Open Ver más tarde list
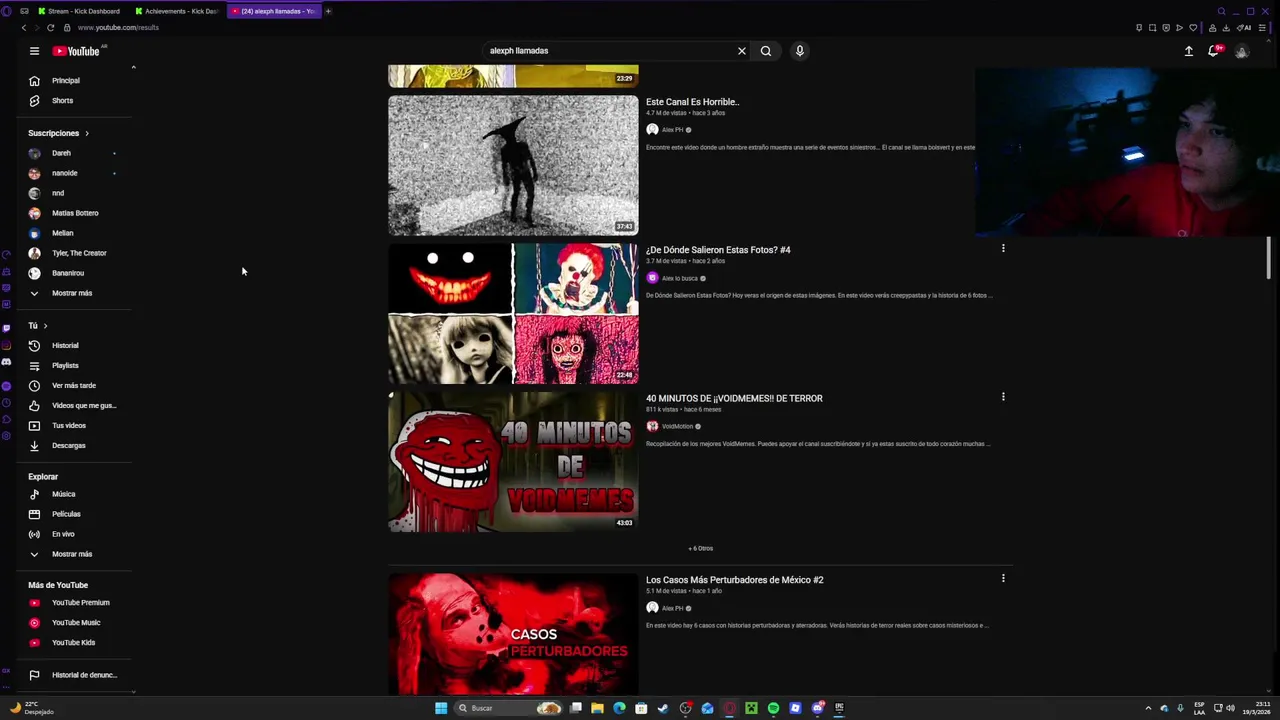Viewport: 1280px width, 720px height. pyautogui.click(x=76, y=385)
